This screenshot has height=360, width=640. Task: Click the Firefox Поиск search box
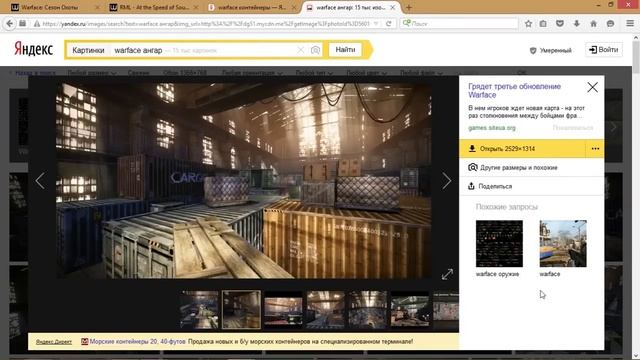[x=459, y=24]
